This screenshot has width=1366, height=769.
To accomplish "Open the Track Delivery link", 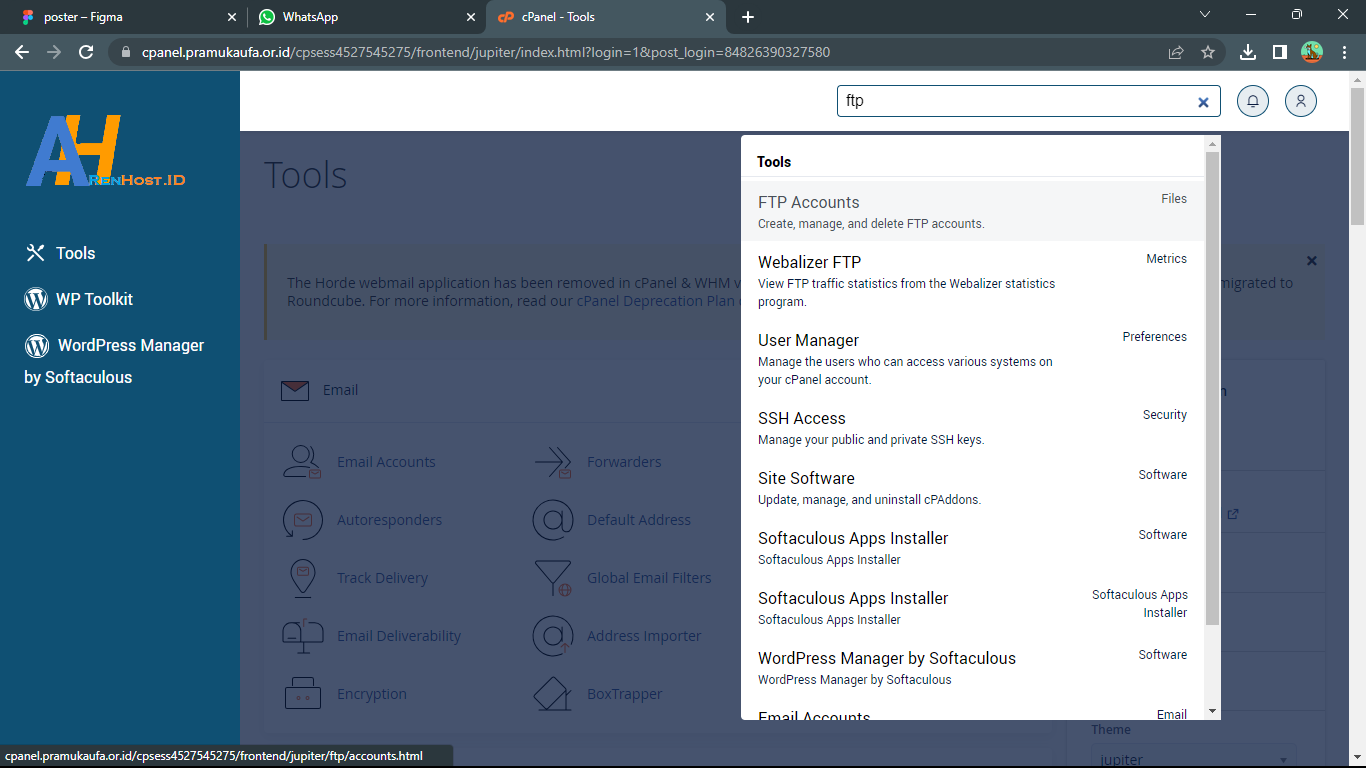I will [382, 578].
